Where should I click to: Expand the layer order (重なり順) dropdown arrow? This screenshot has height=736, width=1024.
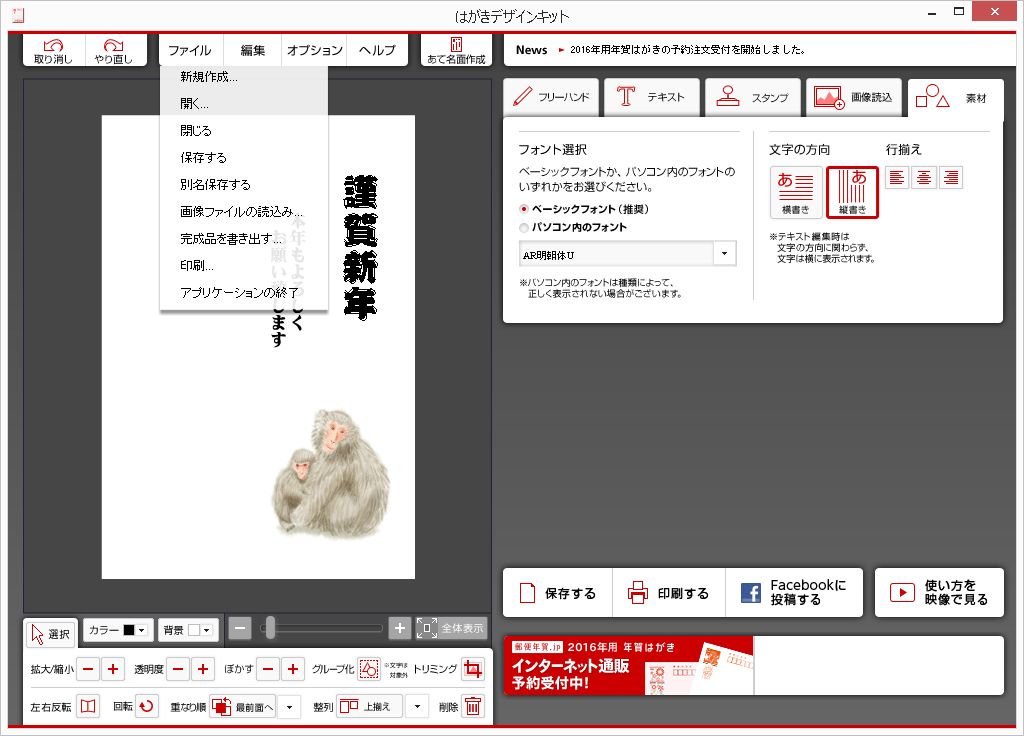coord(289,707)
